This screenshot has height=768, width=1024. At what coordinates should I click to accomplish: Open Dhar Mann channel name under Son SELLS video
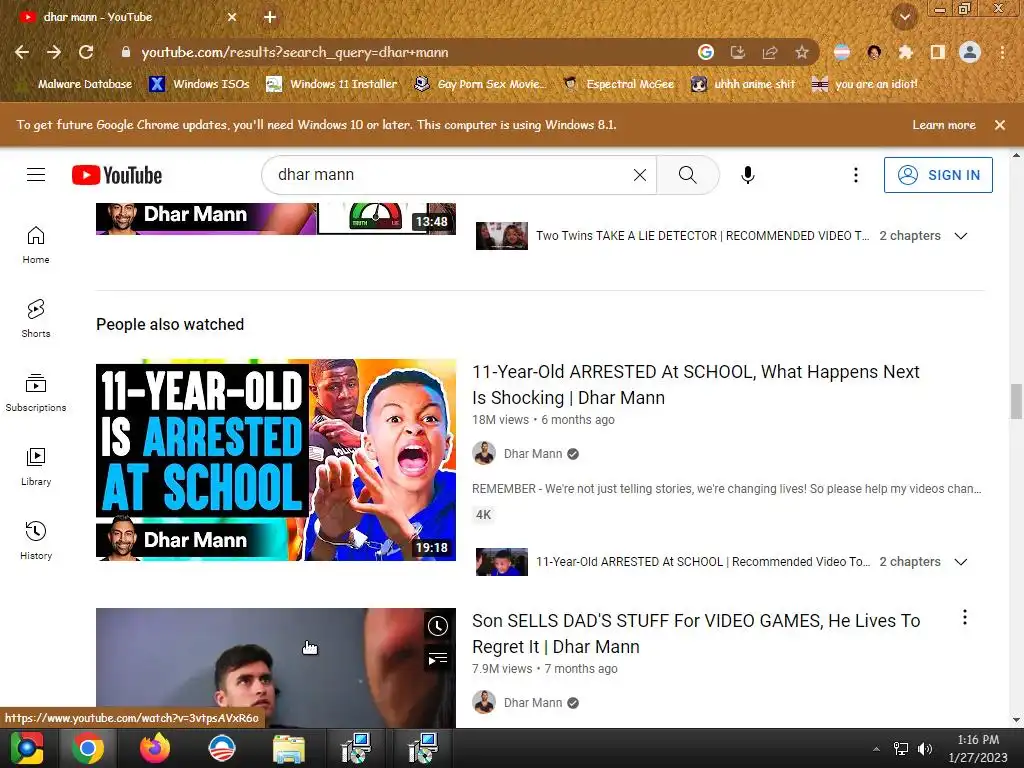tap(533, 703)
